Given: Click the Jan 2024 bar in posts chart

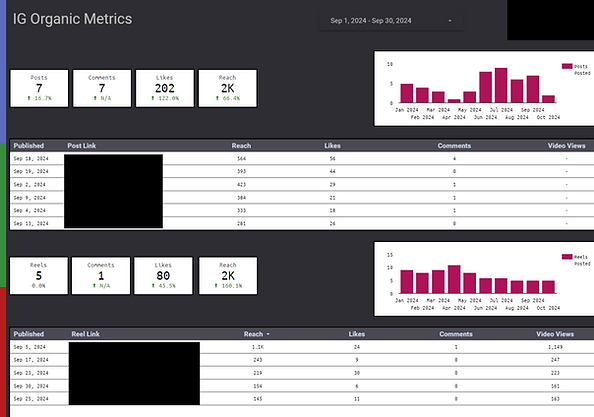Looking at the screenshot, I should pos(407,93).
